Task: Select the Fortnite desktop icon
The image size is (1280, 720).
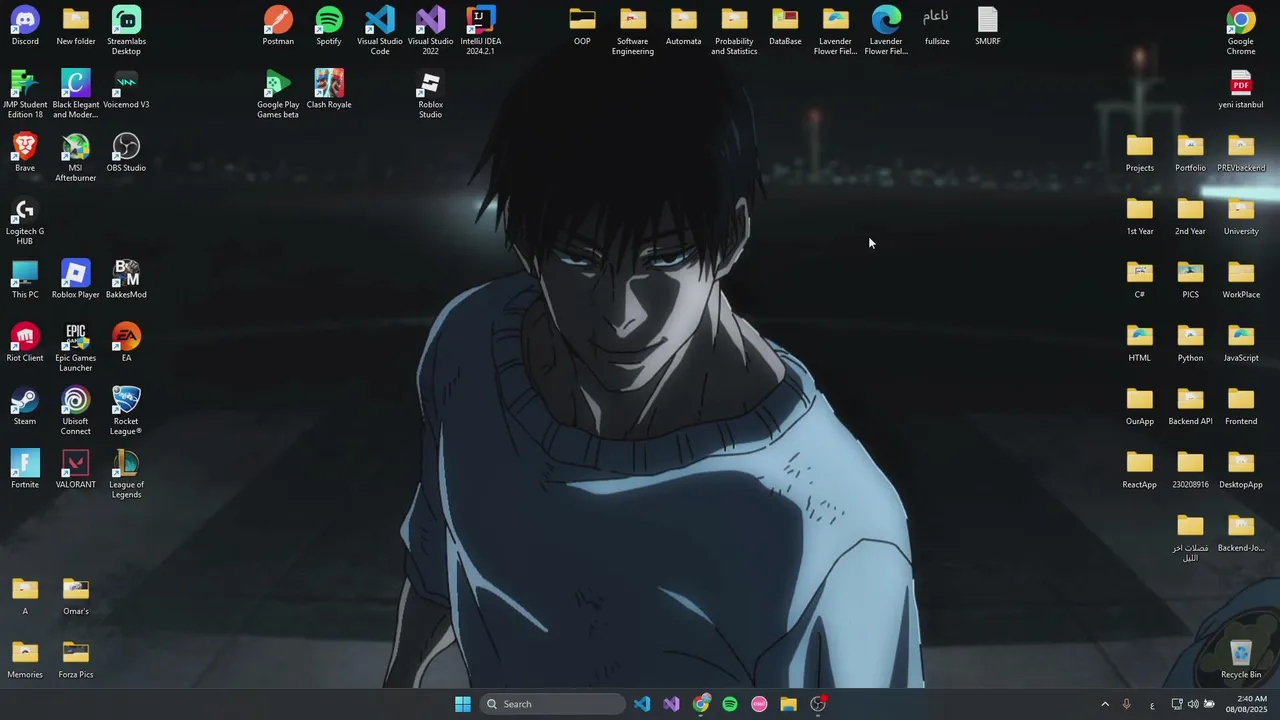Action: click(25, 469)
